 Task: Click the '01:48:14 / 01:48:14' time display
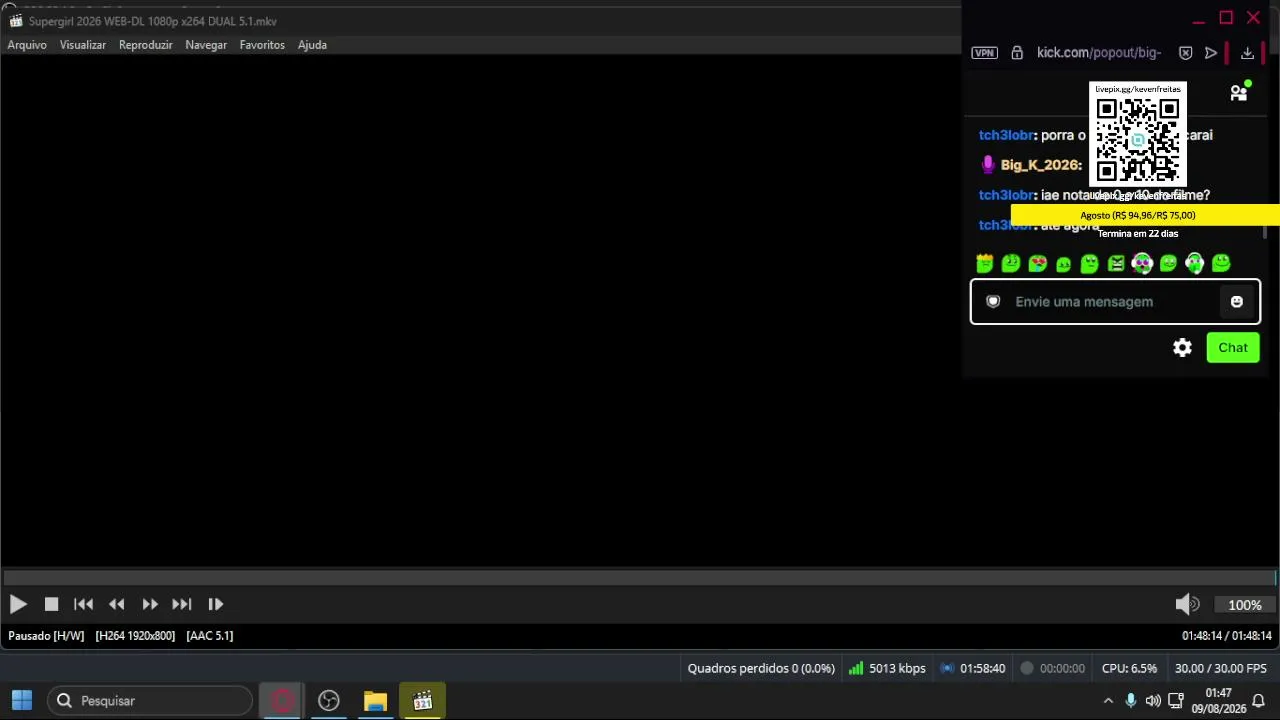pyautogui.click(x=1227, y=636)
